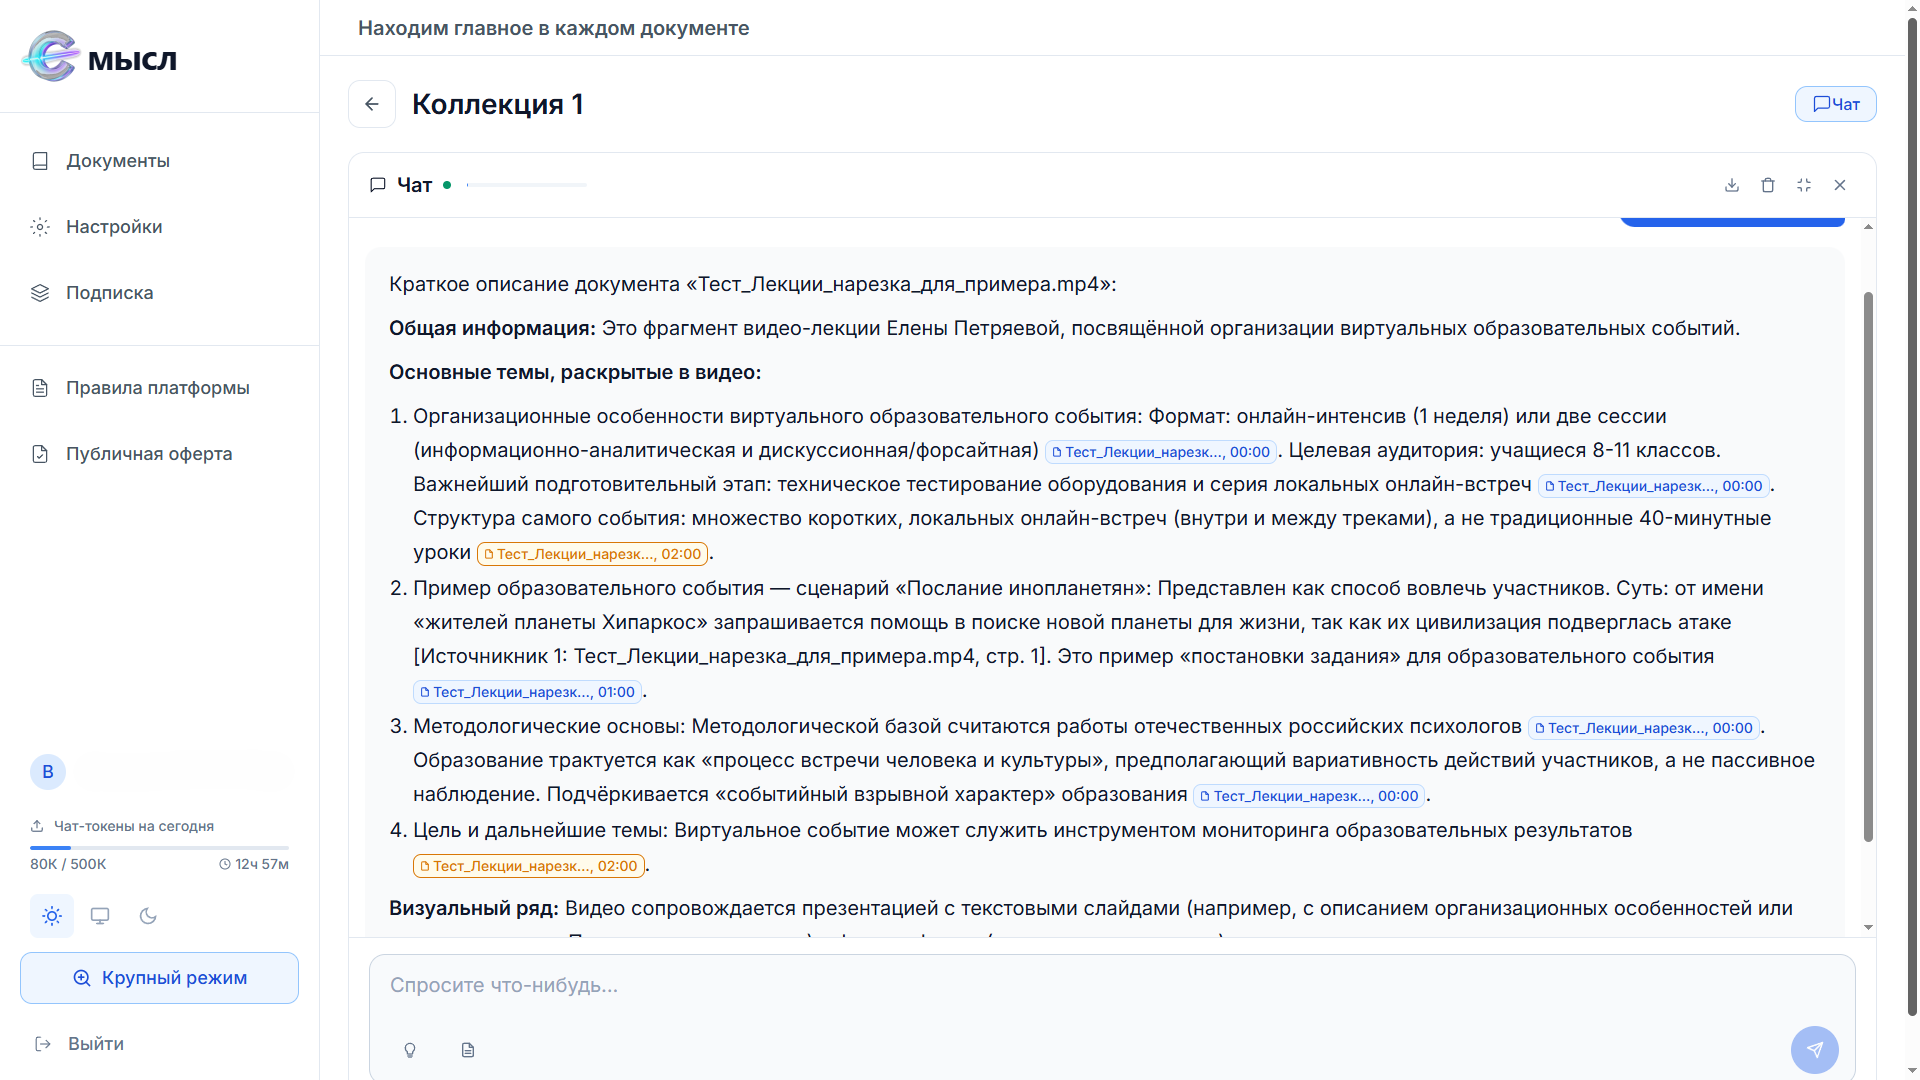The image size is (1920, 1080).
Task: Click the chat tokens progress bar
Action: point(160,848)
